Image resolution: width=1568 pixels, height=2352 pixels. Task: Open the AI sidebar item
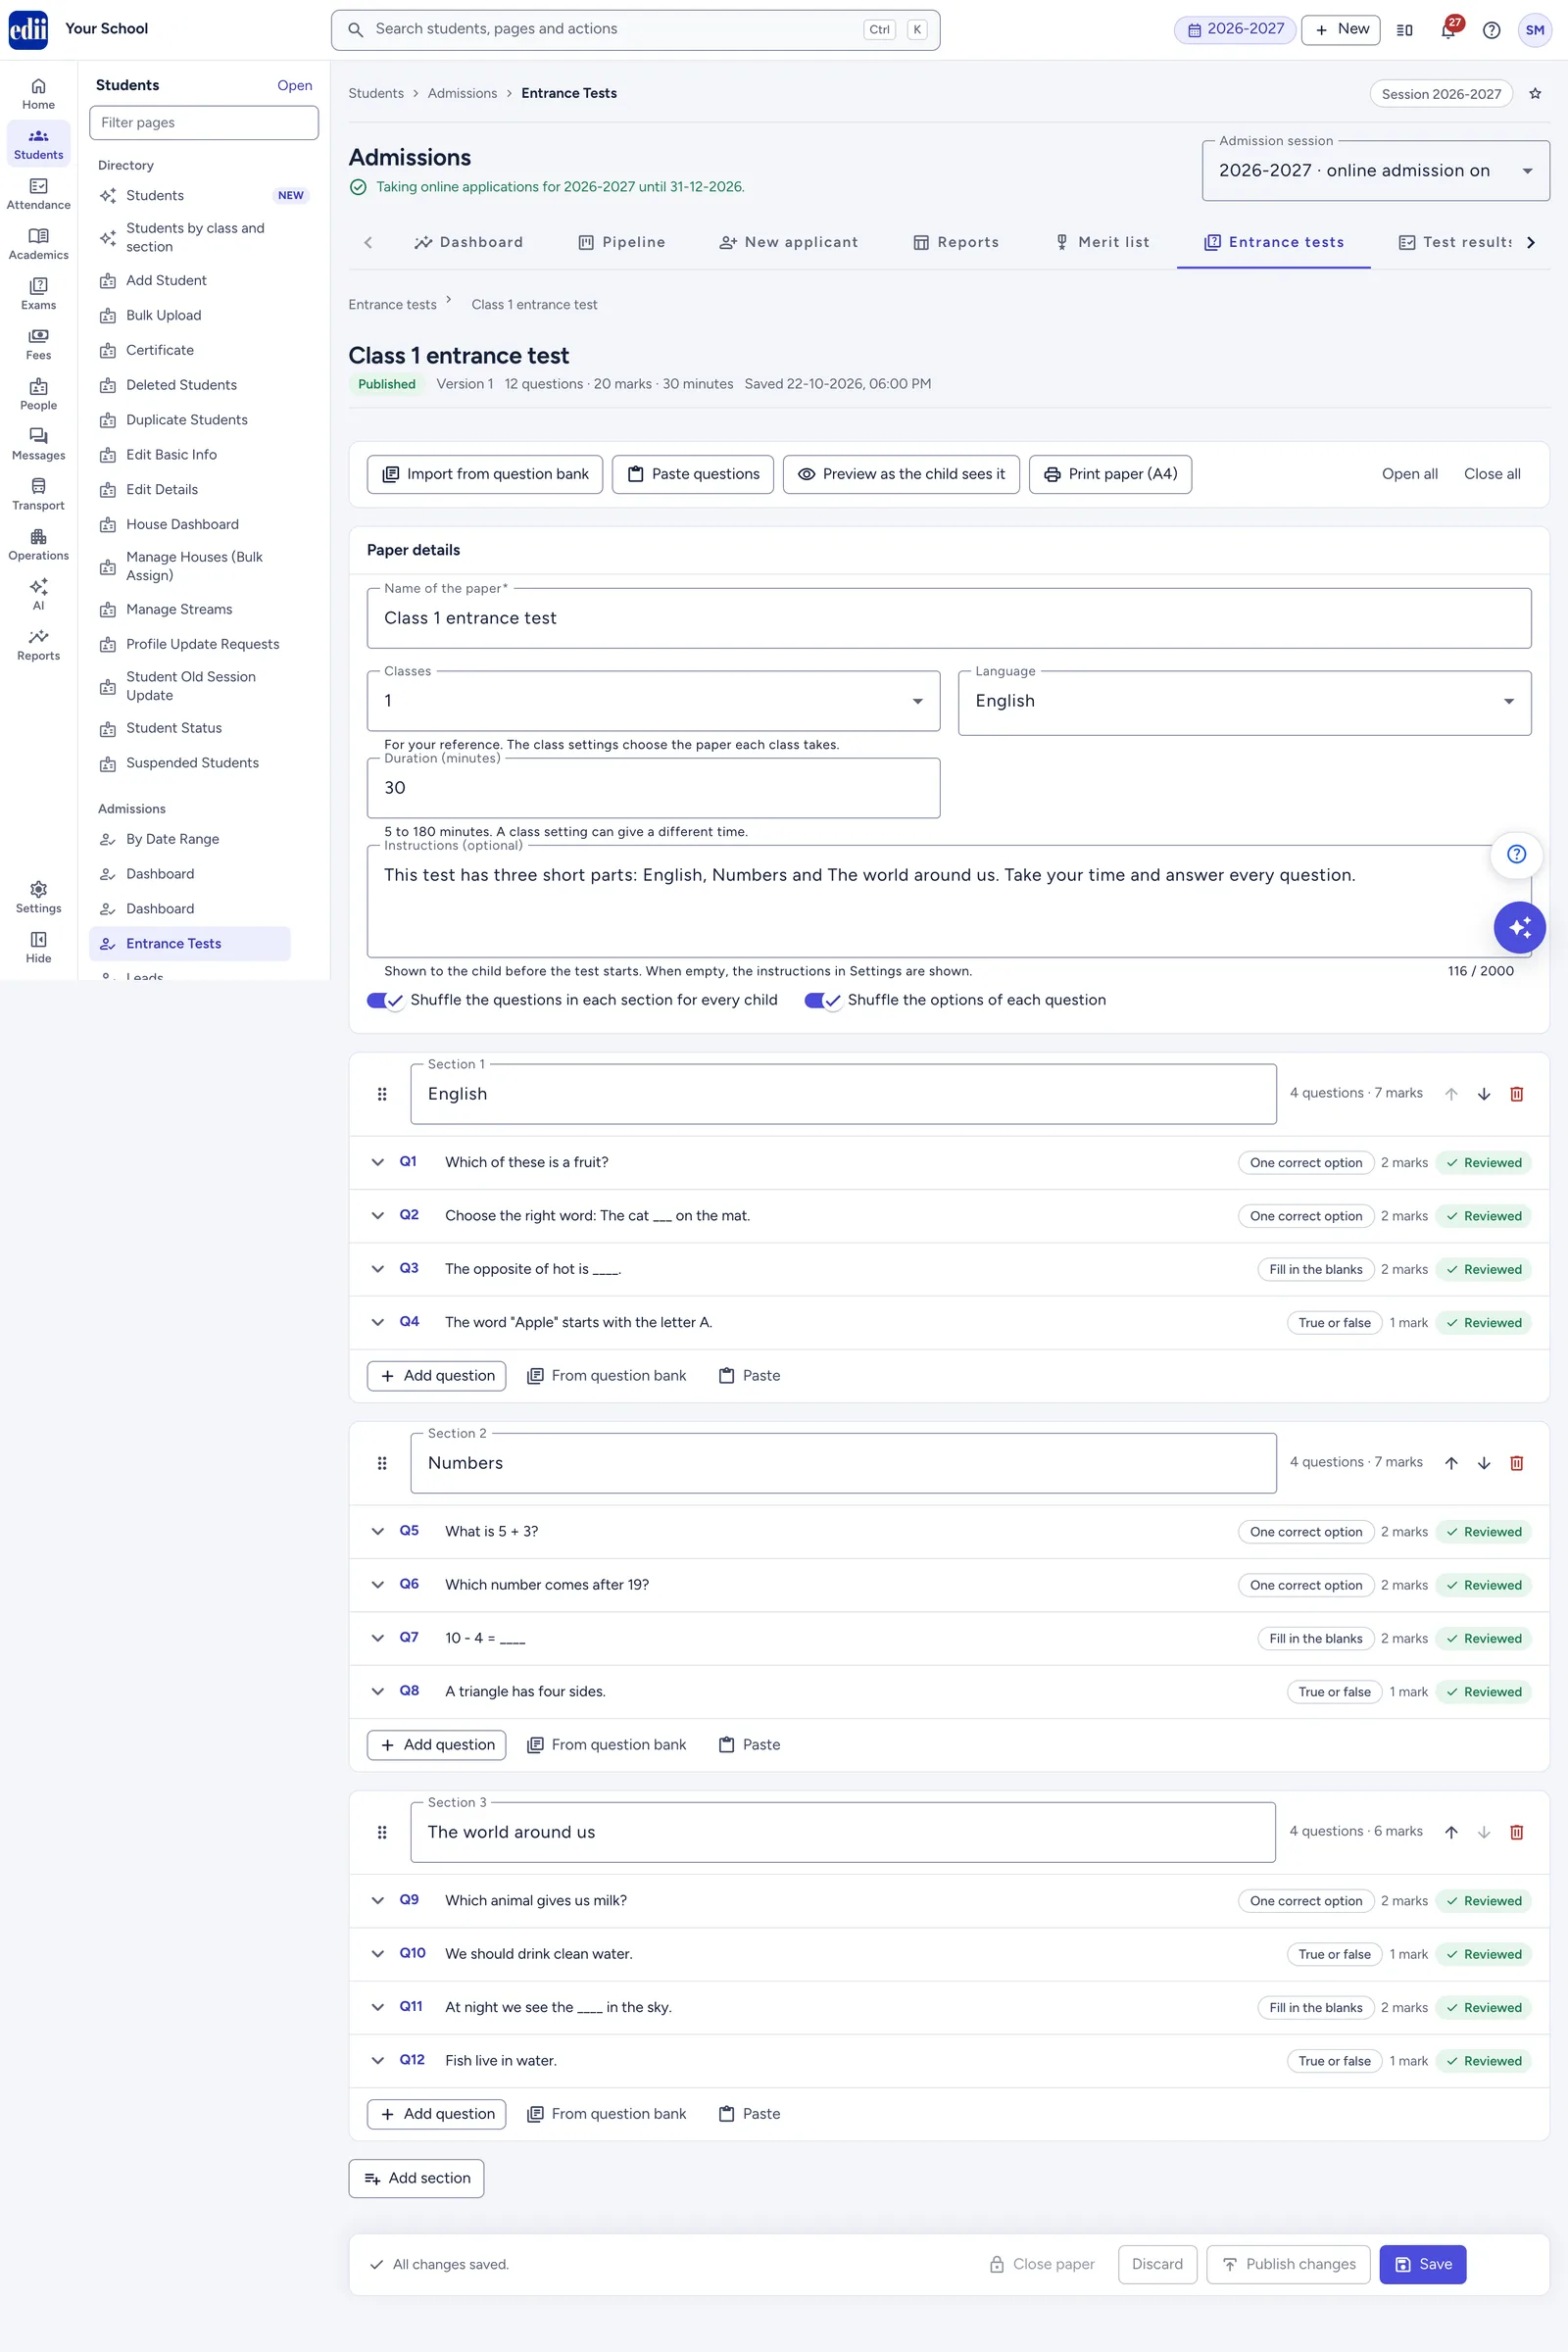pos(38,594)
